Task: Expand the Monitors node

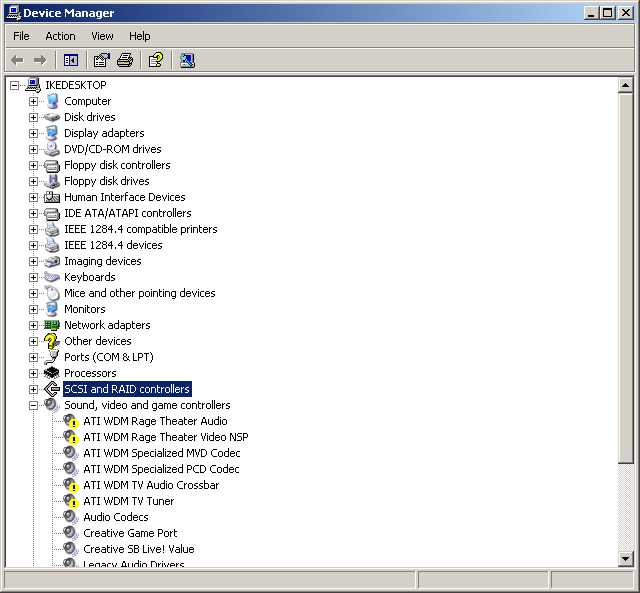Action: 33,309
